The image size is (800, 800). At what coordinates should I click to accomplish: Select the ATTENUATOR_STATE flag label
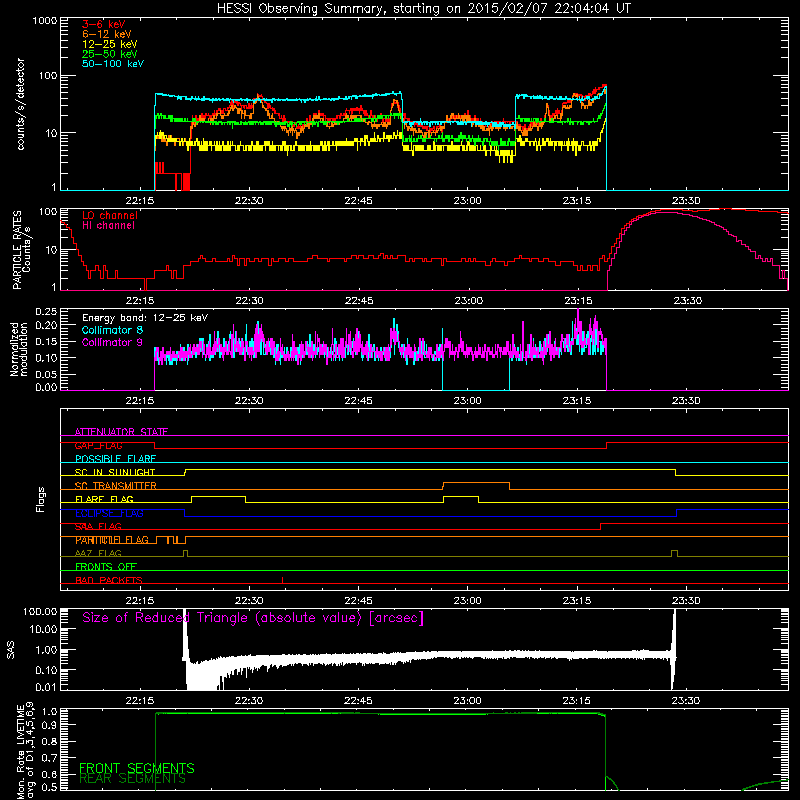[x=121, y=432]
